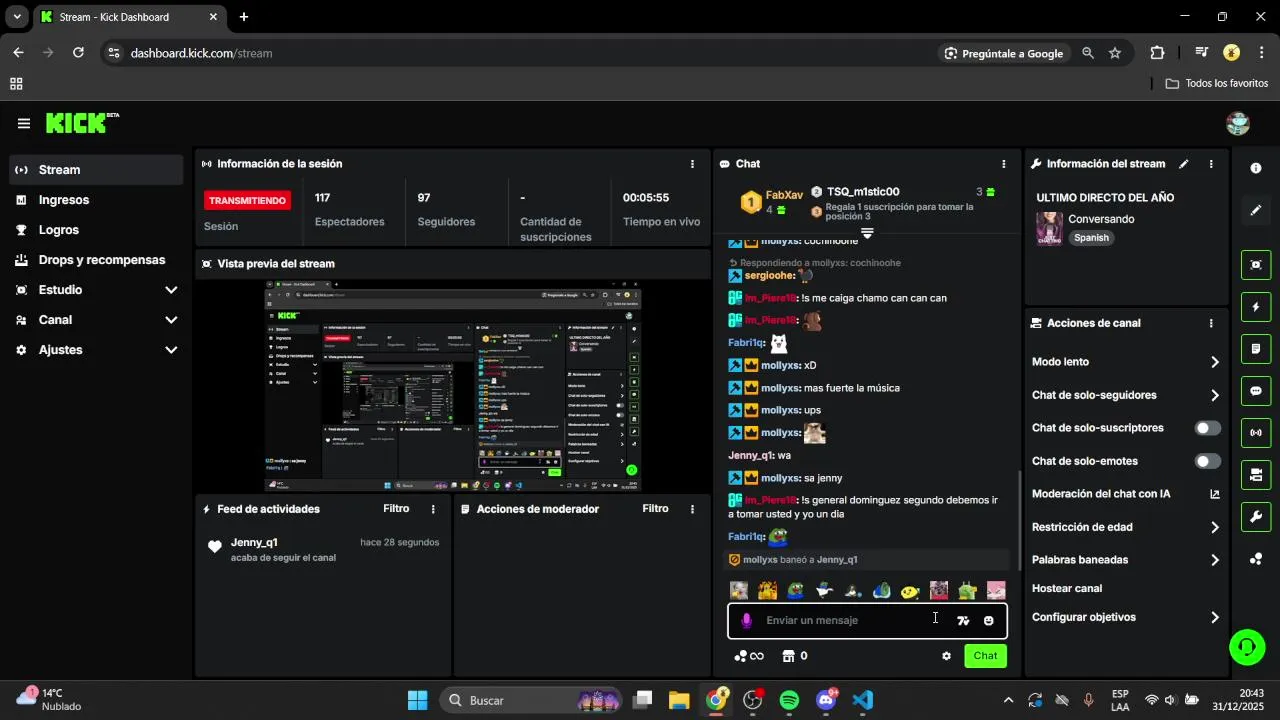This screenshot has width=1280, height=720.
Task: Select the yellow lemon quick emote
Action: point(910,591)
